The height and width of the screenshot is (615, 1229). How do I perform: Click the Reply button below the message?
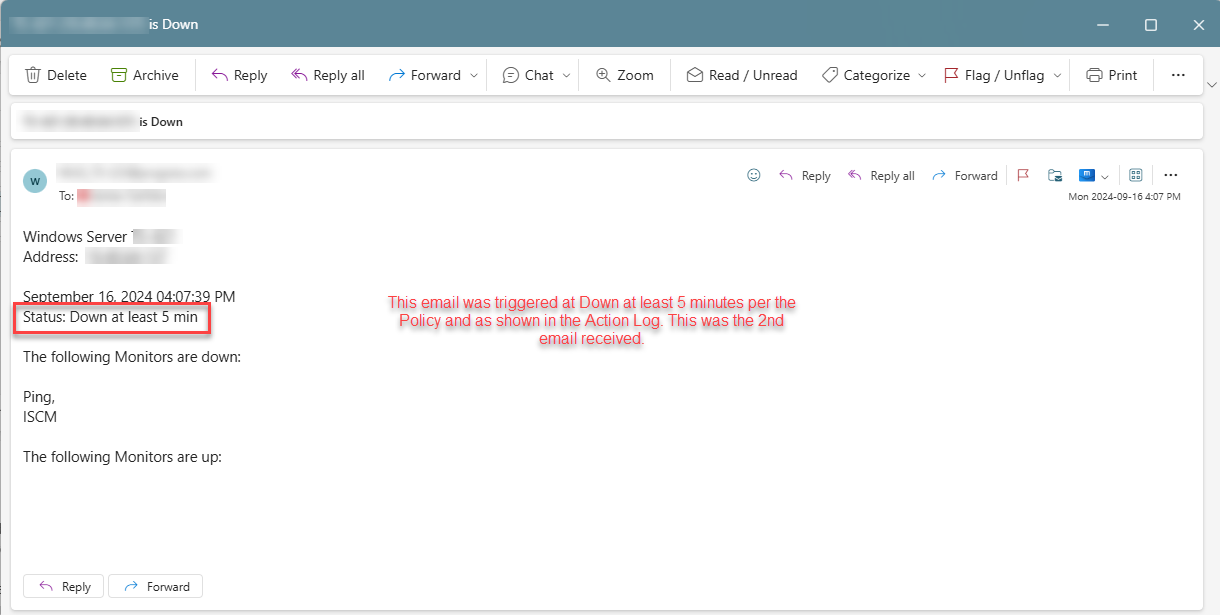(64, 586)
